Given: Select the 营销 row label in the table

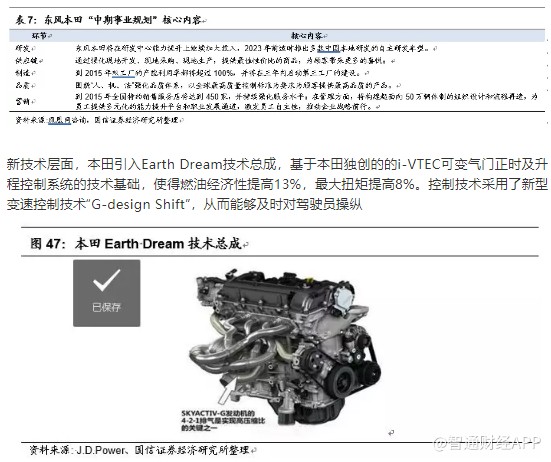Looking at the screenshot, I should 24,102.
